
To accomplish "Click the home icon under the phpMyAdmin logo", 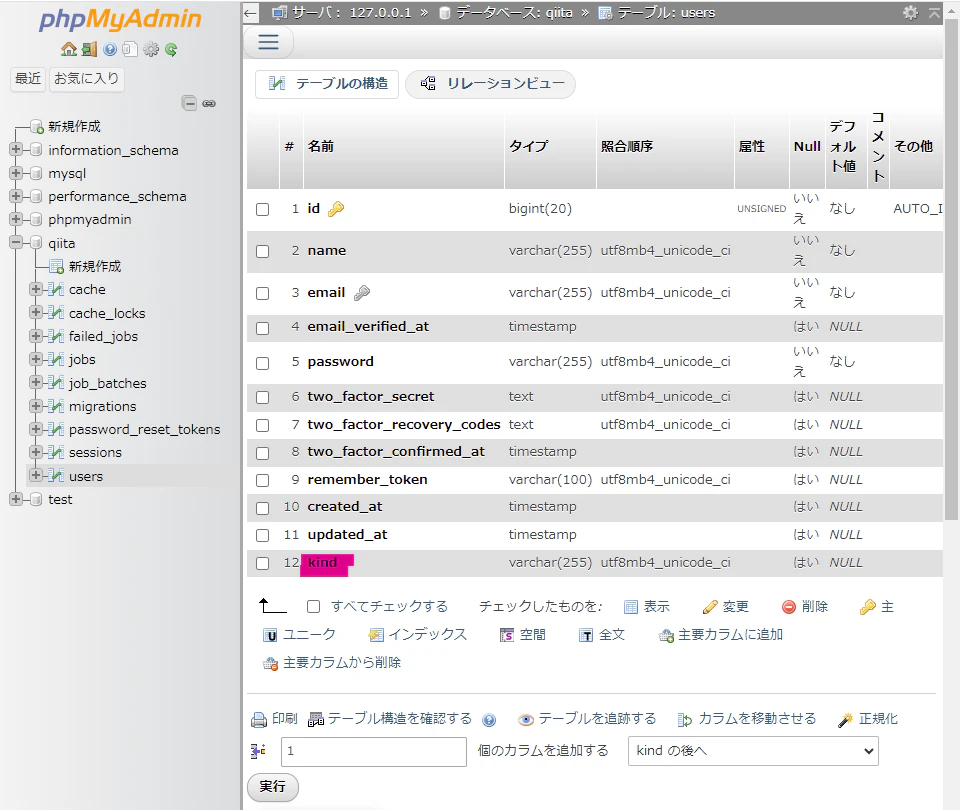I will [x=69, y=49].
